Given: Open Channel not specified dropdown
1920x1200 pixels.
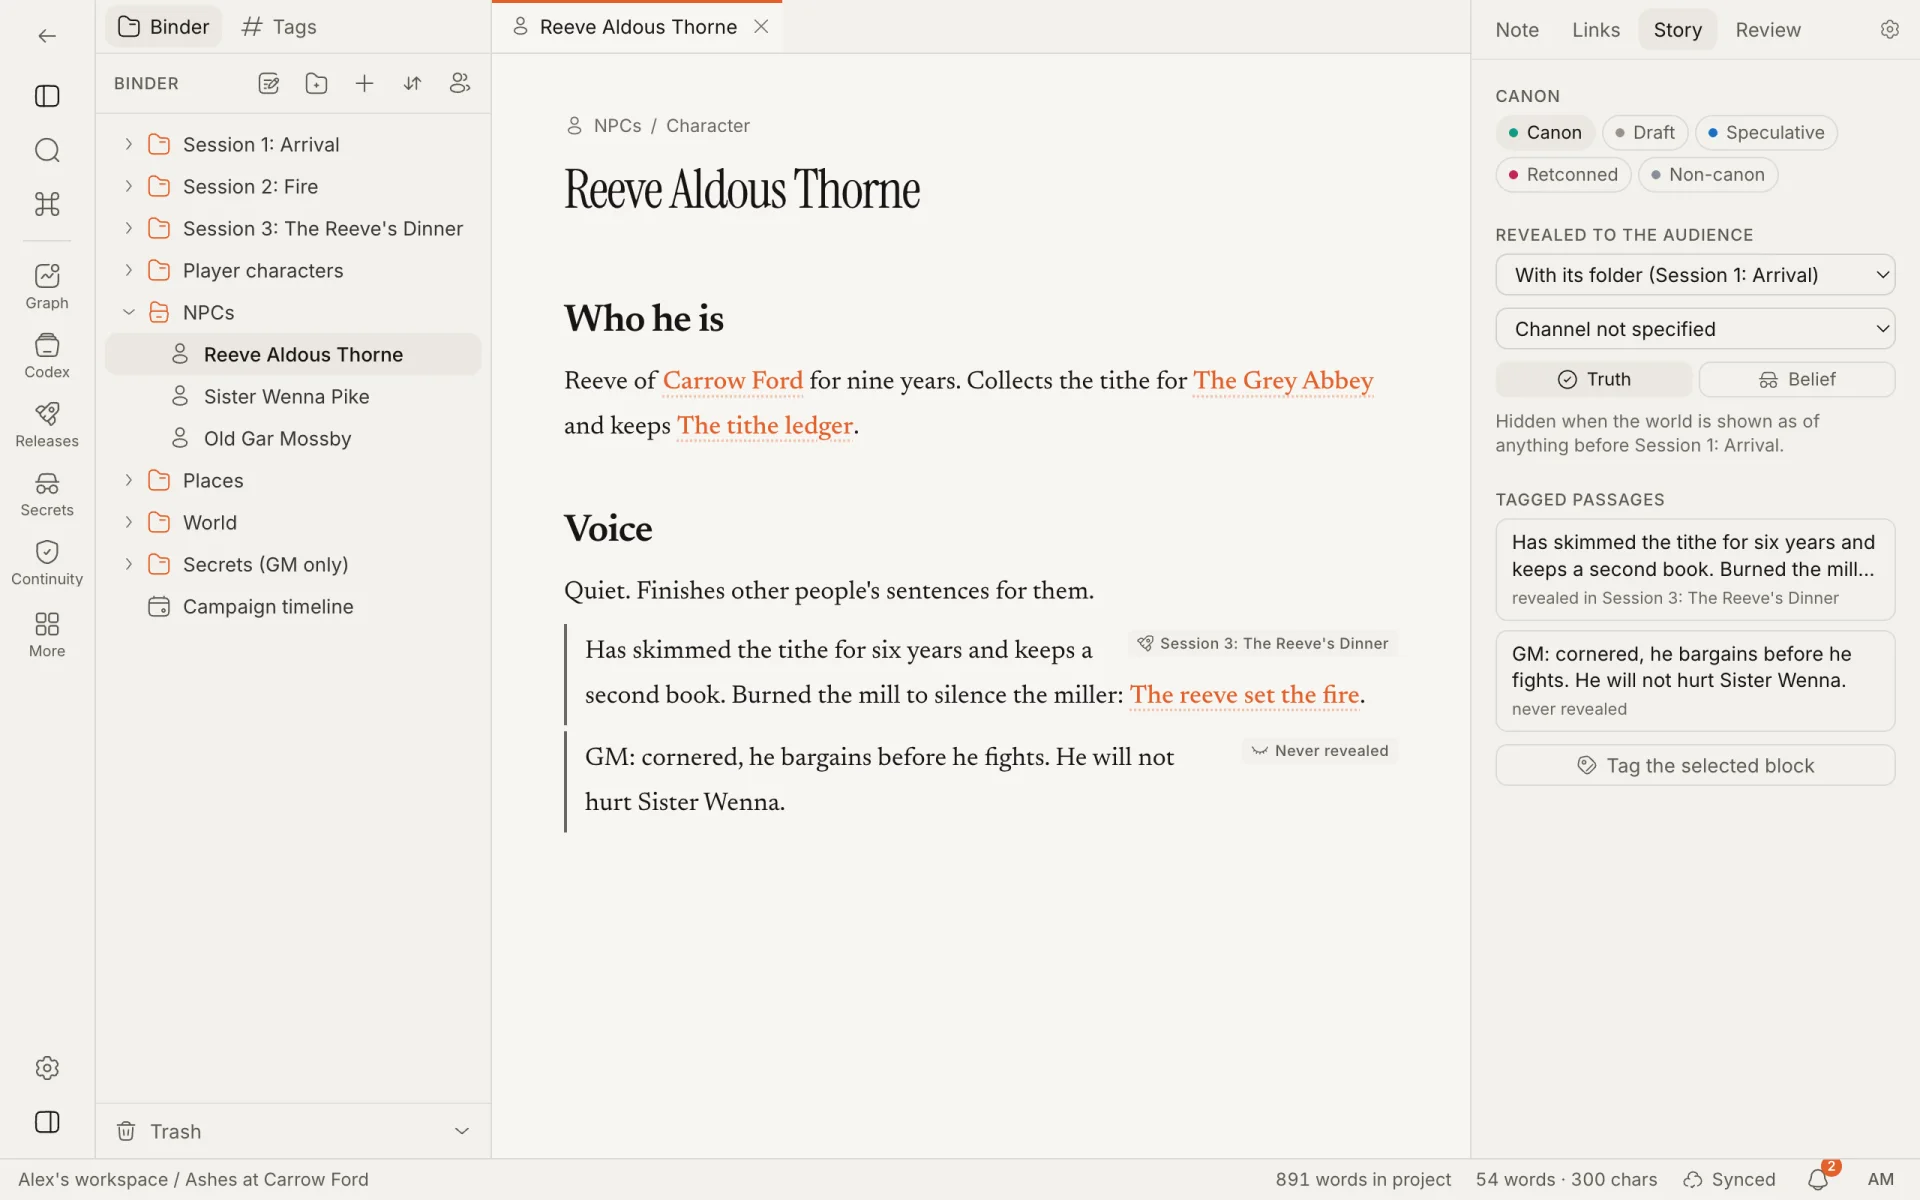Looking at the screenshot, I should tap(1695, 329).
